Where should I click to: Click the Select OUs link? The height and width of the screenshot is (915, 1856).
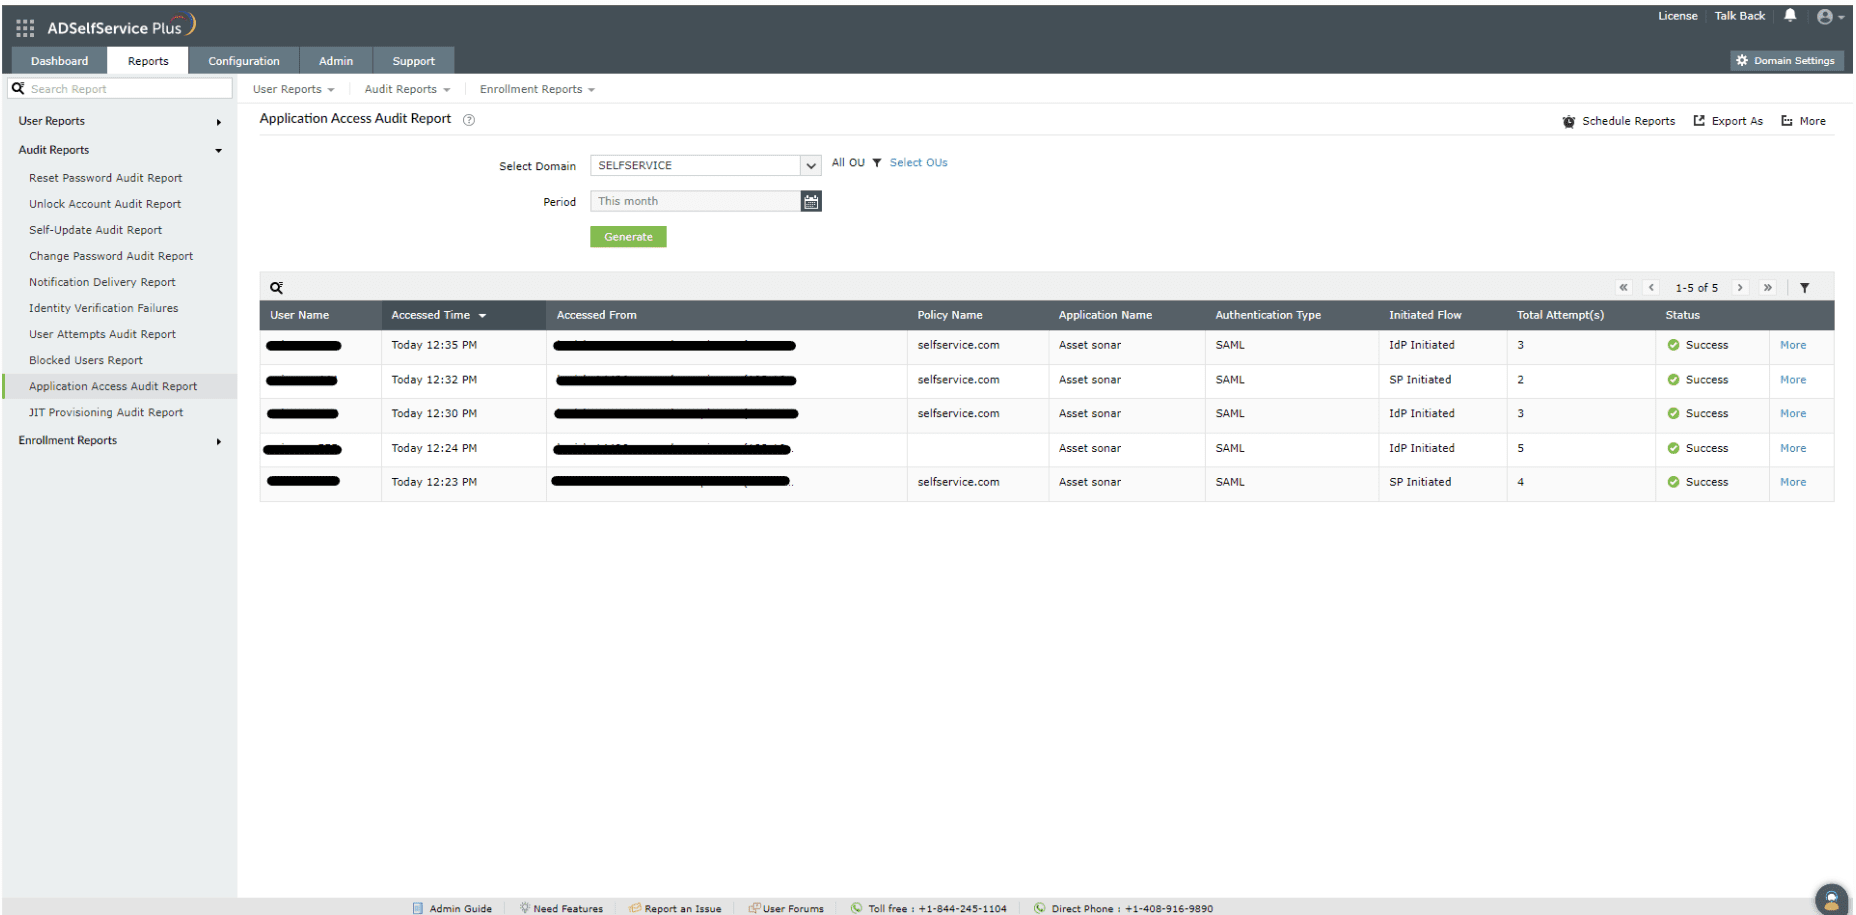pyautogui.click(x=918, y=162)
